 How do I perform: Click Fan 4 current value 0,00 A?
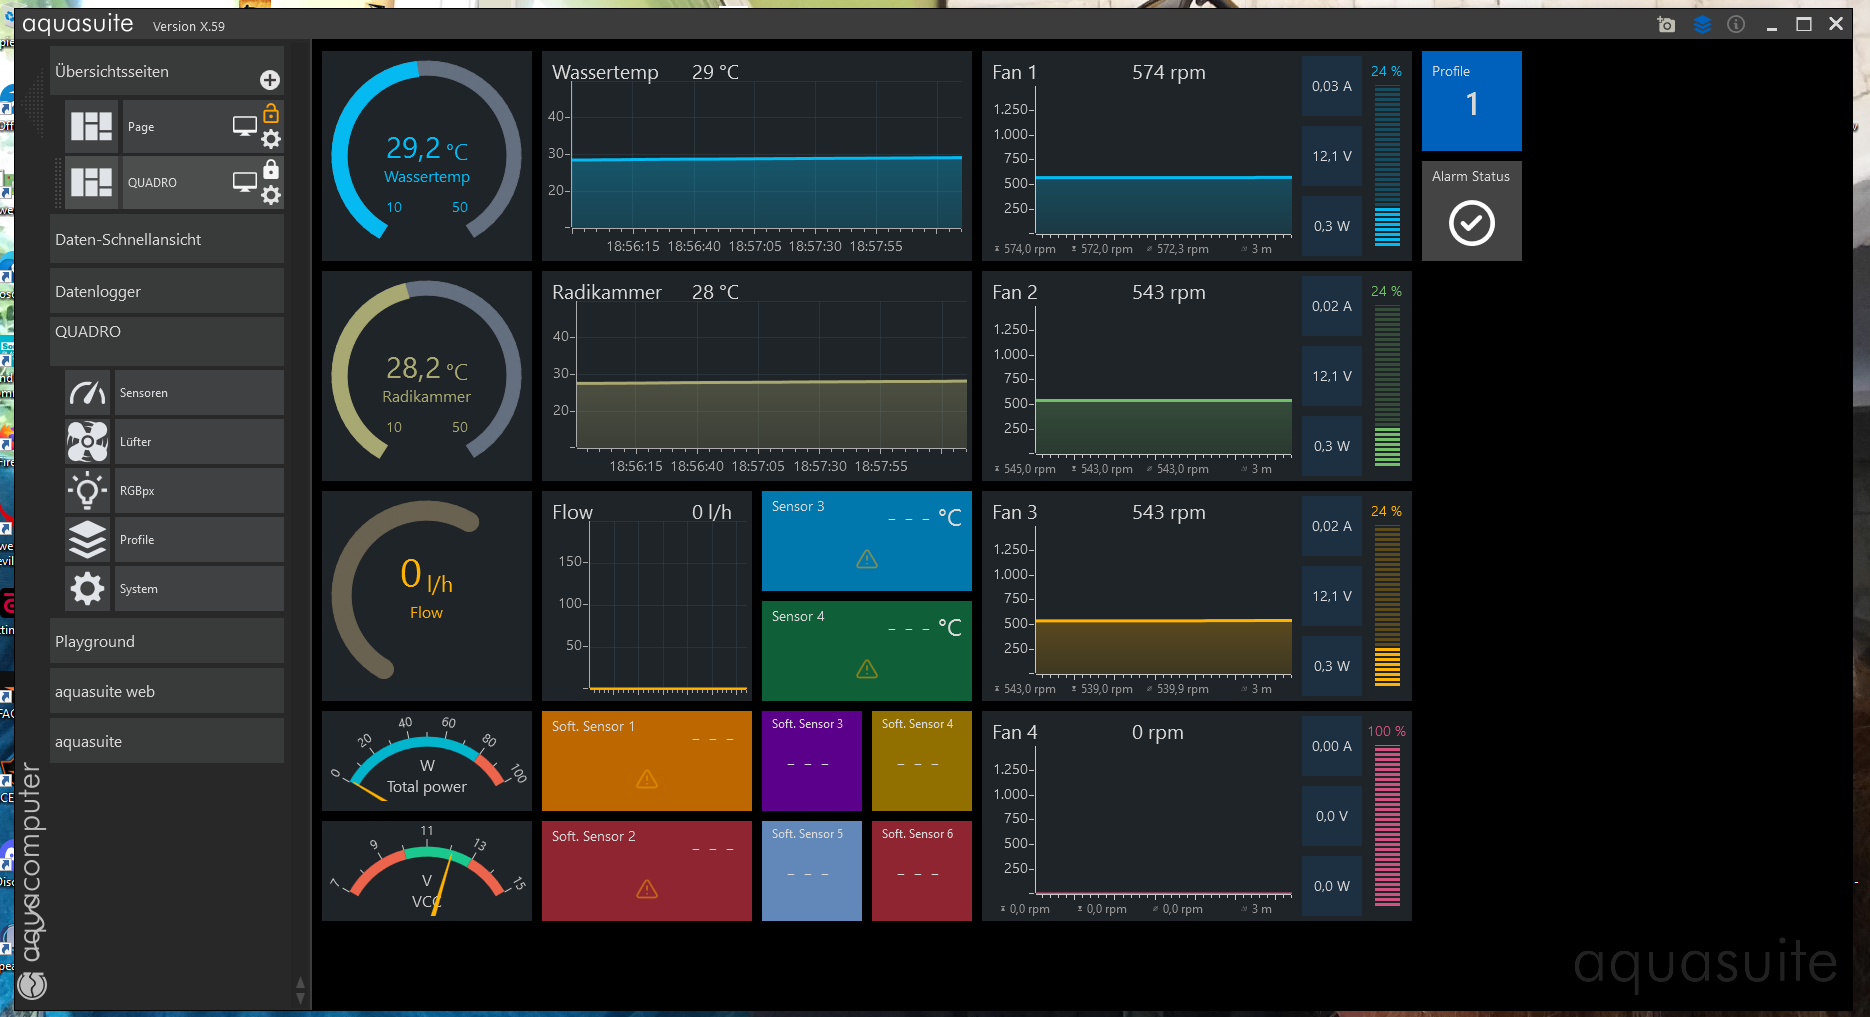point(1332,746)
